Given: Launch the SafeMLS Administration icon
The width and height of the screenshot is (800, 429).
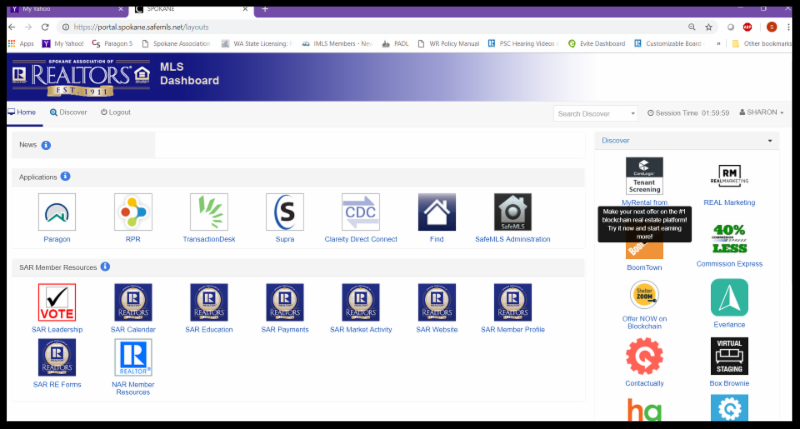Looking at the screenshot, I should coord(512,212).
